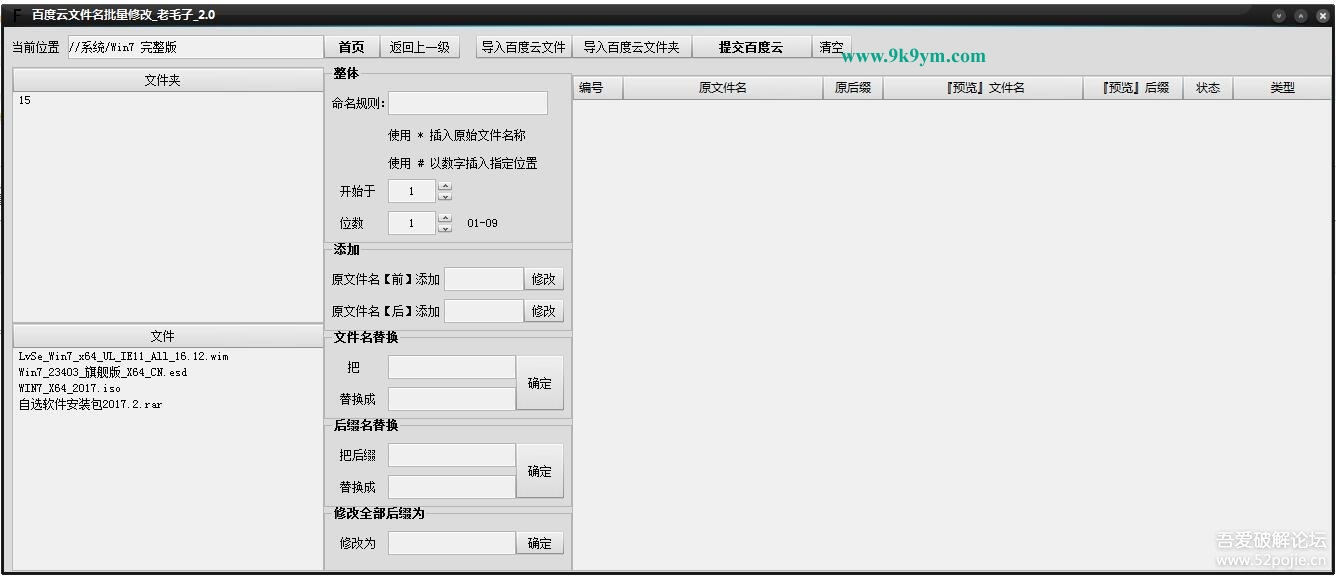Submit changes with 提交百度云
The image size is (1336, 577).
[x=751, y=47]
